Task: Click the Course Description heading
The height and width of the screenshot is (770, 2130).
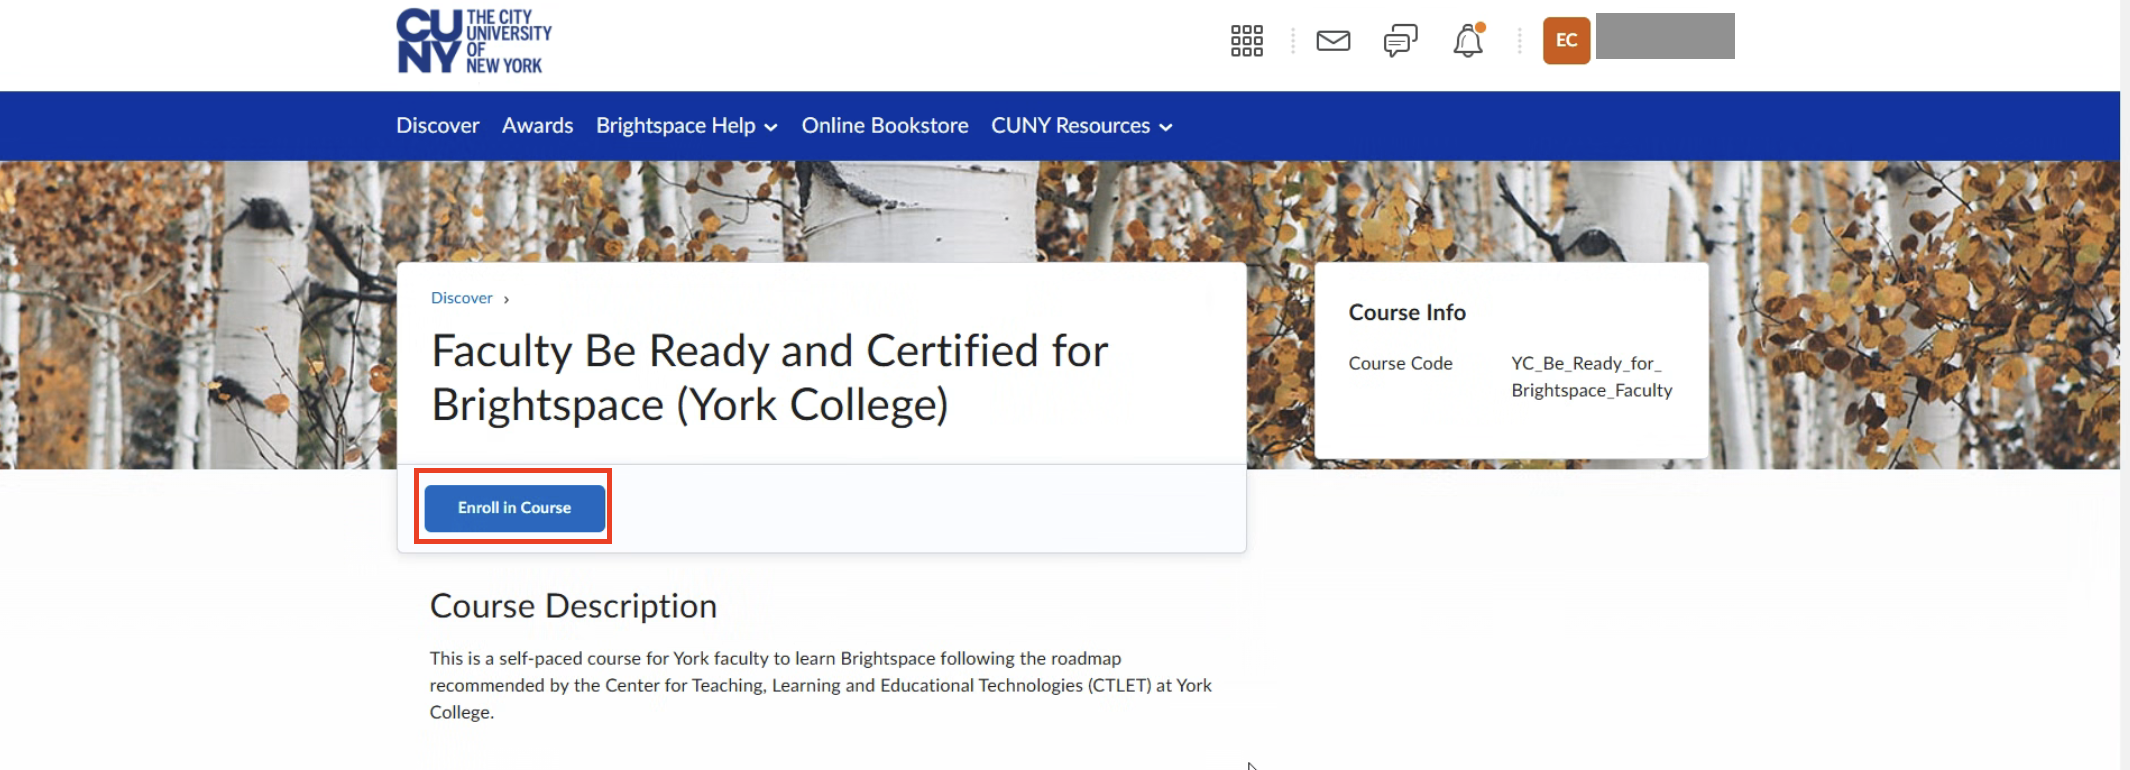Action: tap(573, 606)
